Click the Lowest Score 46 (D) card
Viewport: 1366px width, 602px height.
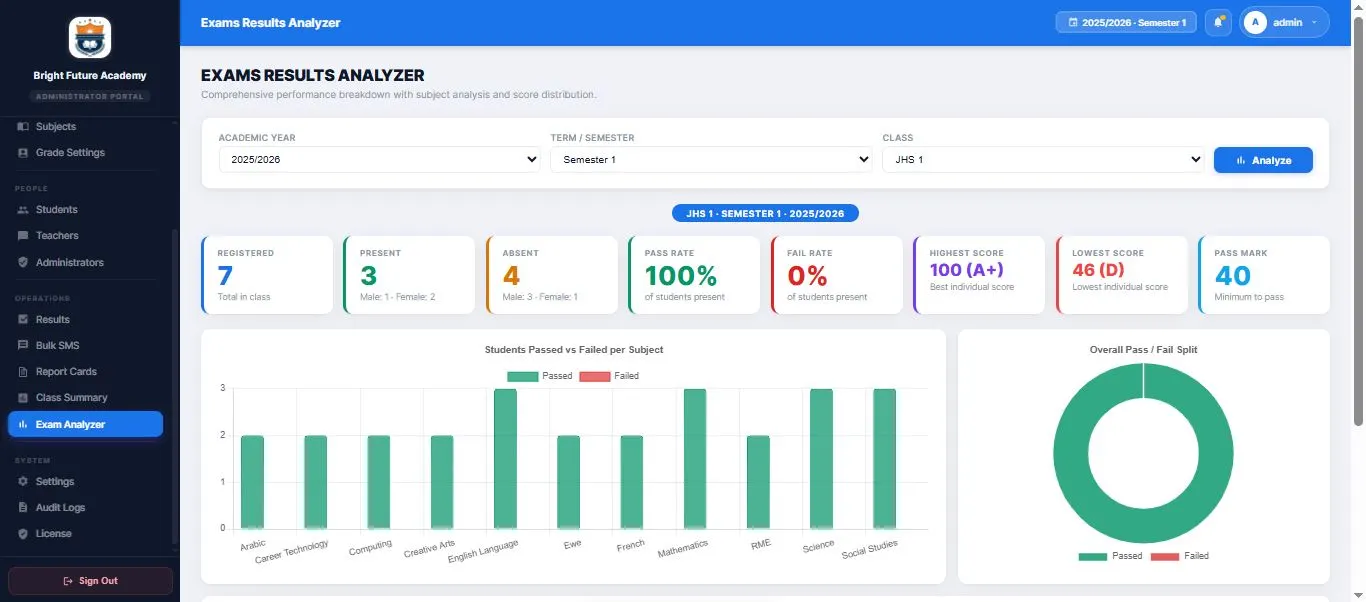(x=1122, y=275)
